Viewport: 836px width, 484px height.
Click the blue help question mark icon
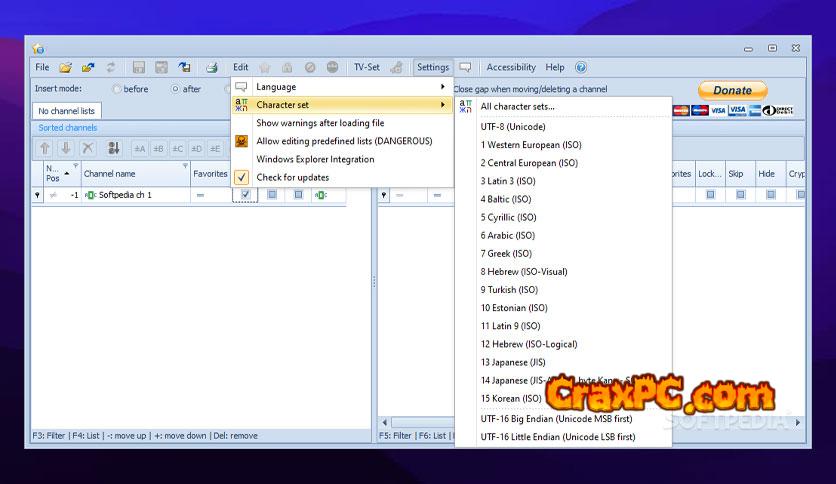pyautogui.click(x=581, y=67)
